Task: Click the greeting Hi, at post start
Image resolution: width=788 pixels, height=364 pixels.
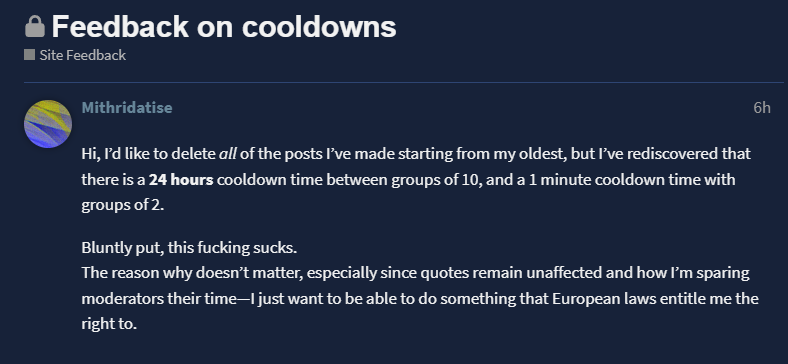Action: tap(89, 154)
